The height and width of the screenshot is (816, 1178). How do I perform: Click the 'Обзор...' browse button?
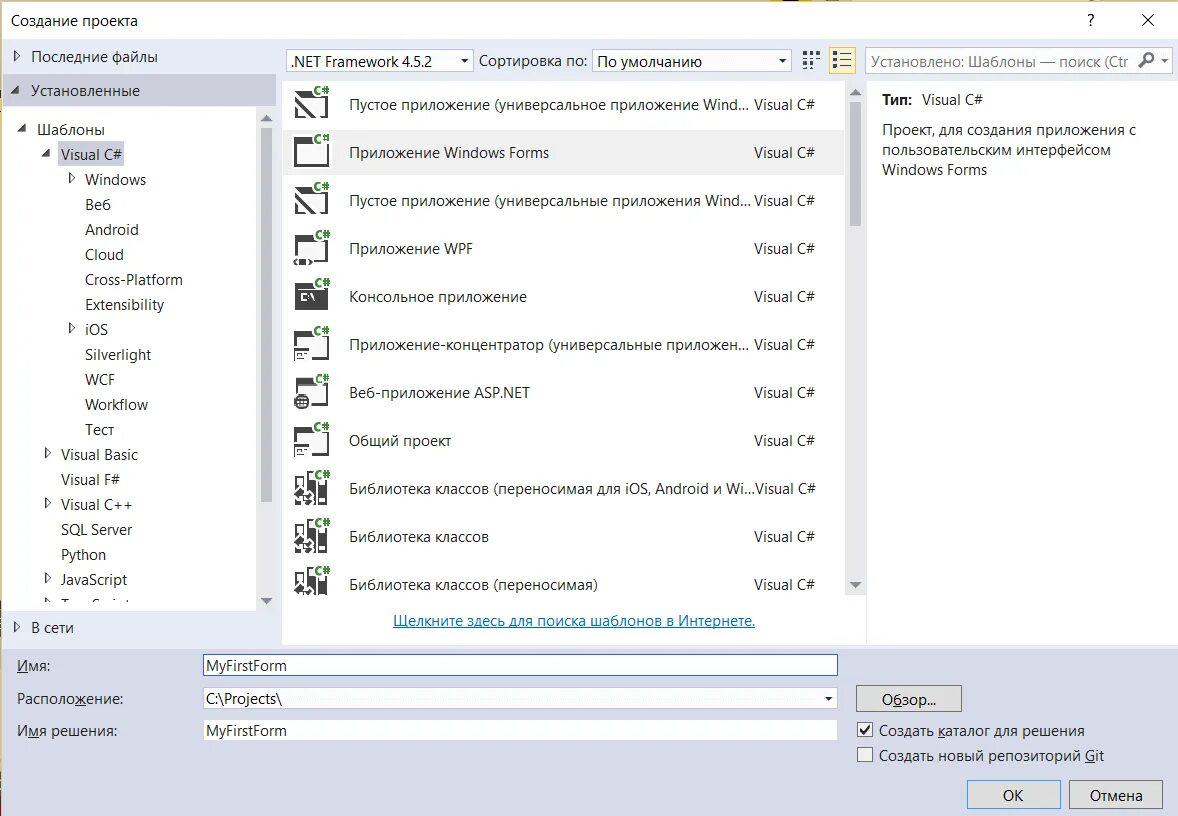908,699
